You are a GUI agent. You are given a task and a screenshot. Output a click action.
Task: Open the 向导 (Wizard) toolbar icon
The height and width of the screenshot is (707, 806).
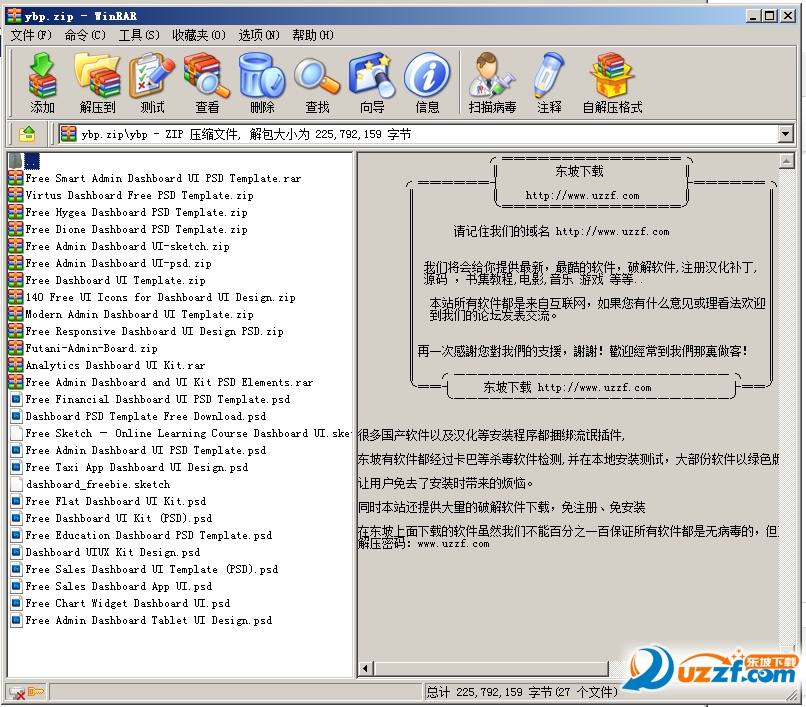372,76
